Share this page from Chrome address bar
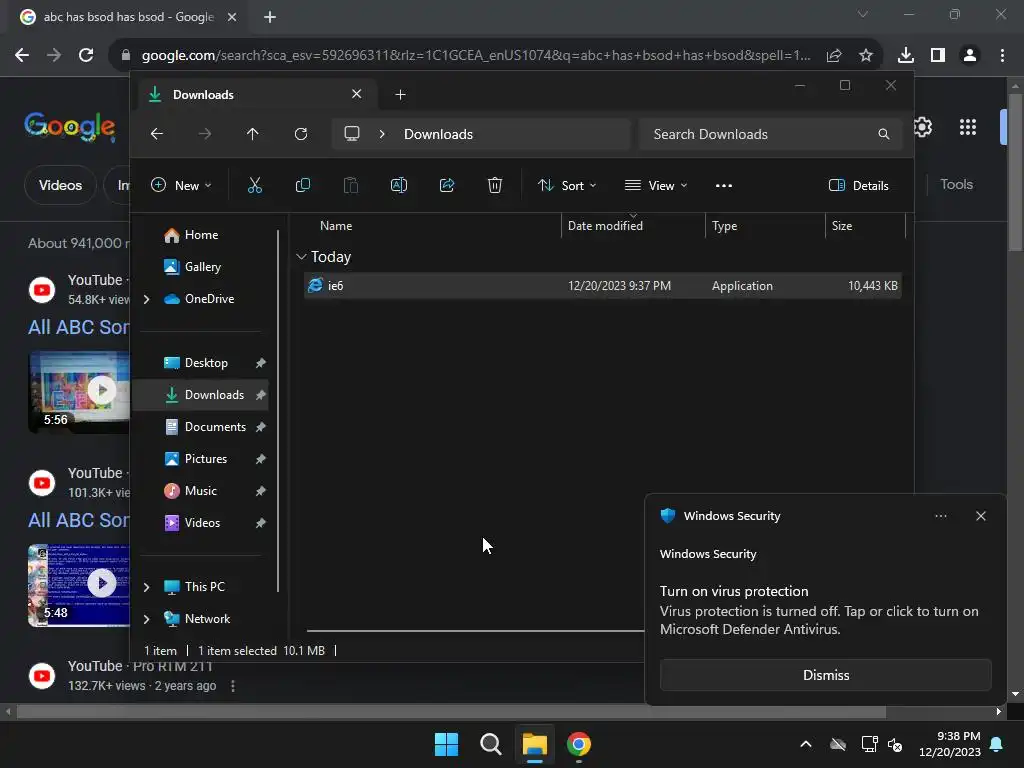Image resolution: width=1024 pixels, height=768 pixels. tap(834, 56)
